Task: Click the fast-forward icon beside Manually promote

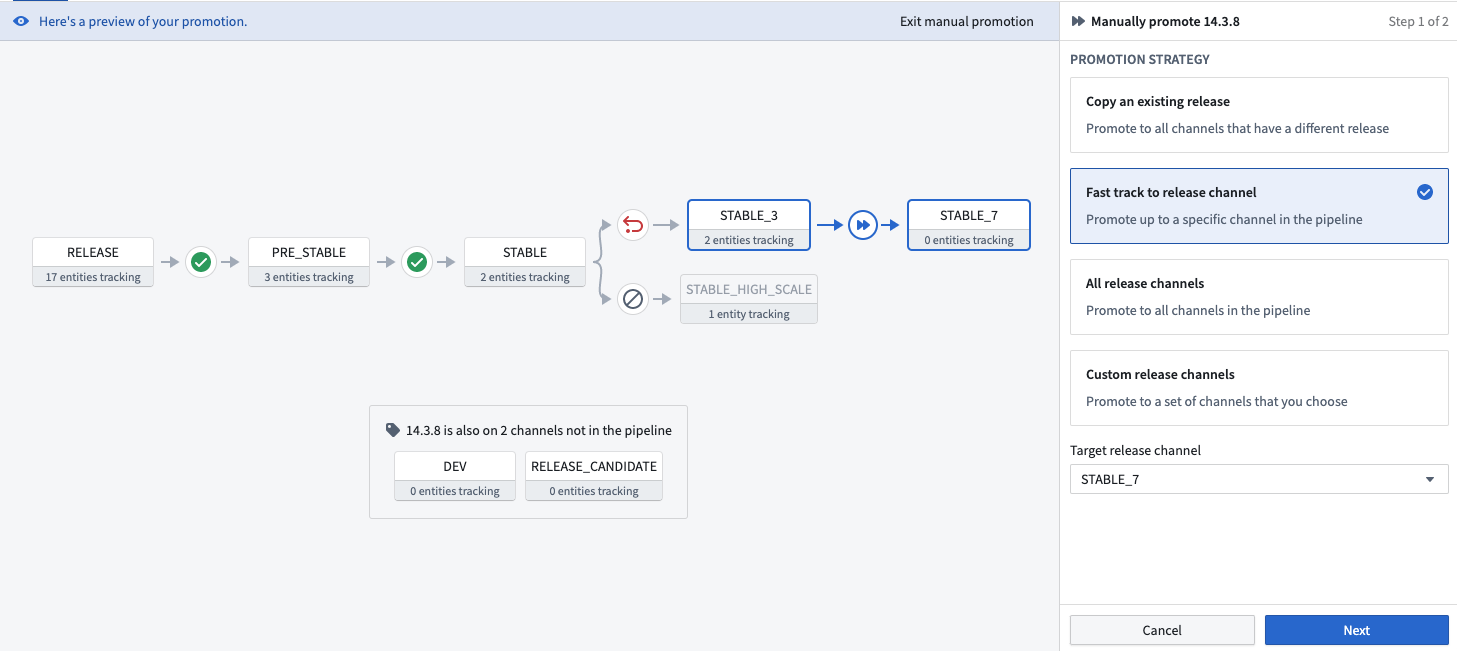Action: 1078,21
